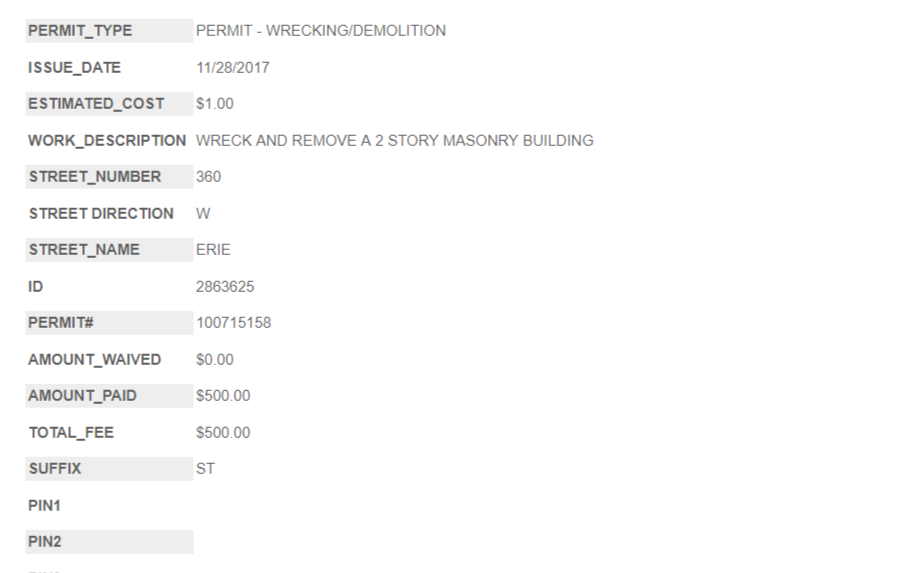Click the PERMIT_TYPE field label
This screenshot has height=573, width=912.
coord(80,31)
